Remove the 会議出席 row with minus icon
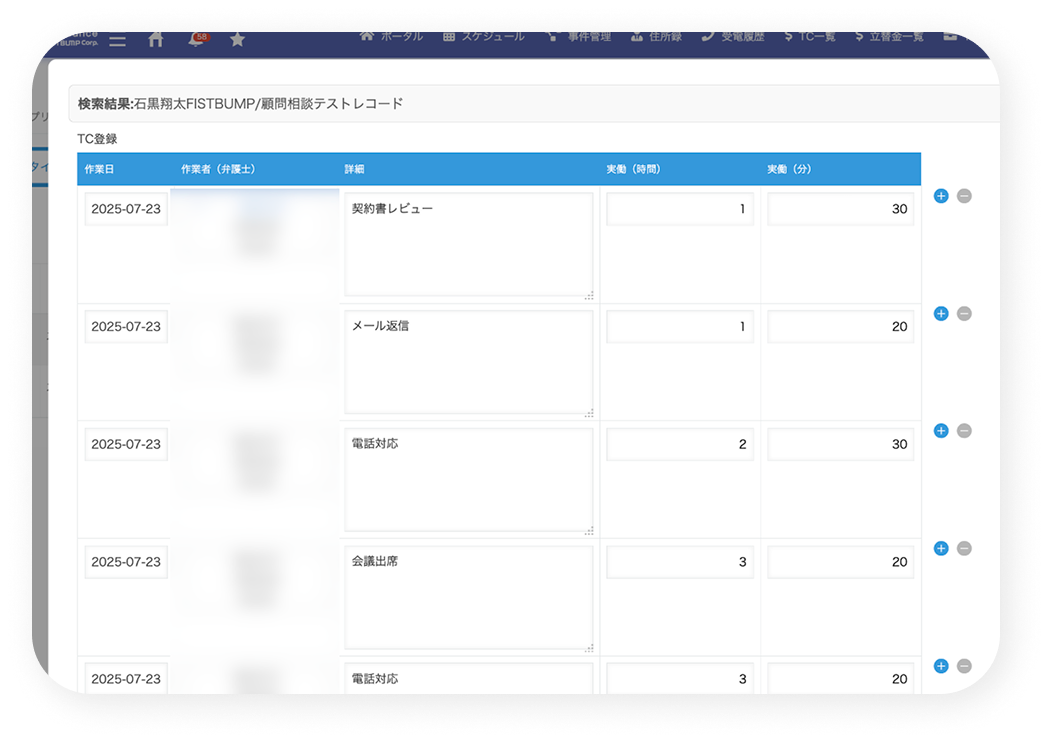This screenshot has height=742, width=1048. pos(964,548)
